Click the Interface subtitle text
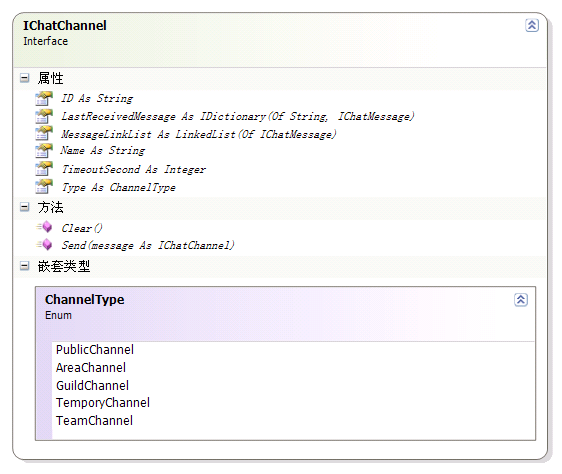 46,41
